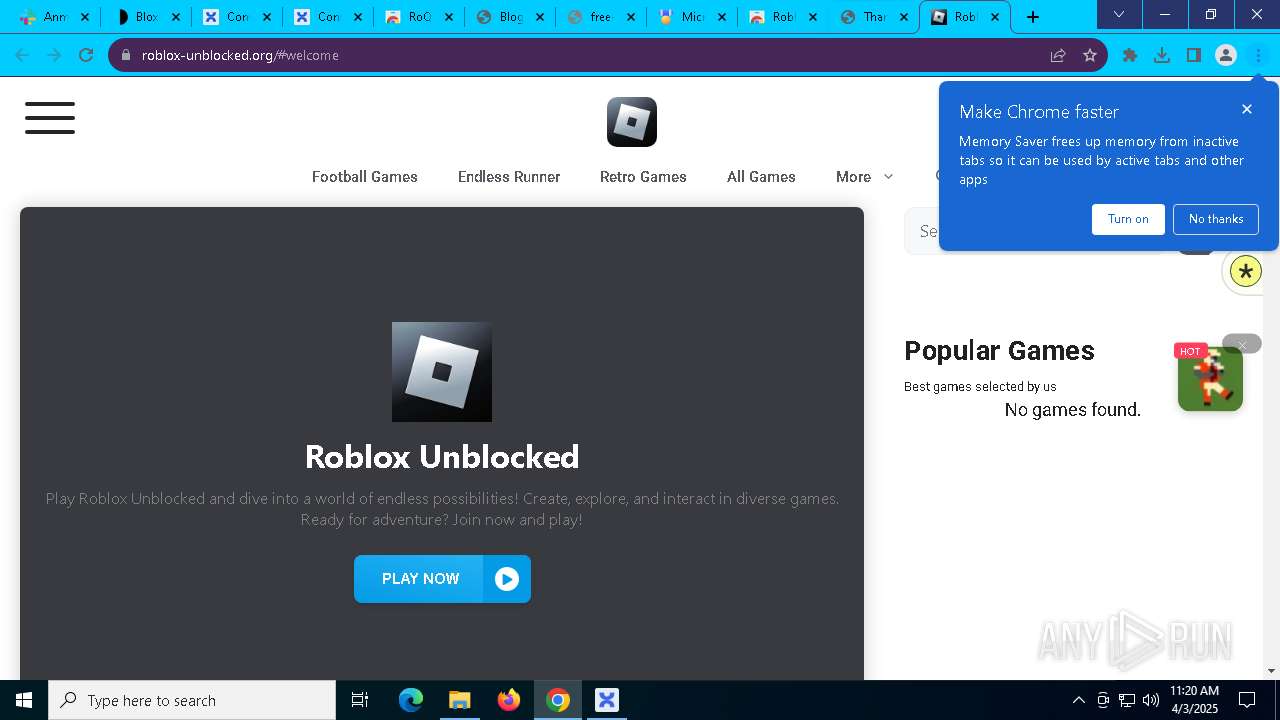Open the clock showing 11:20 AM
Image resolution: width=1280 pixels, height=720 pixels.
point(1193,700)
